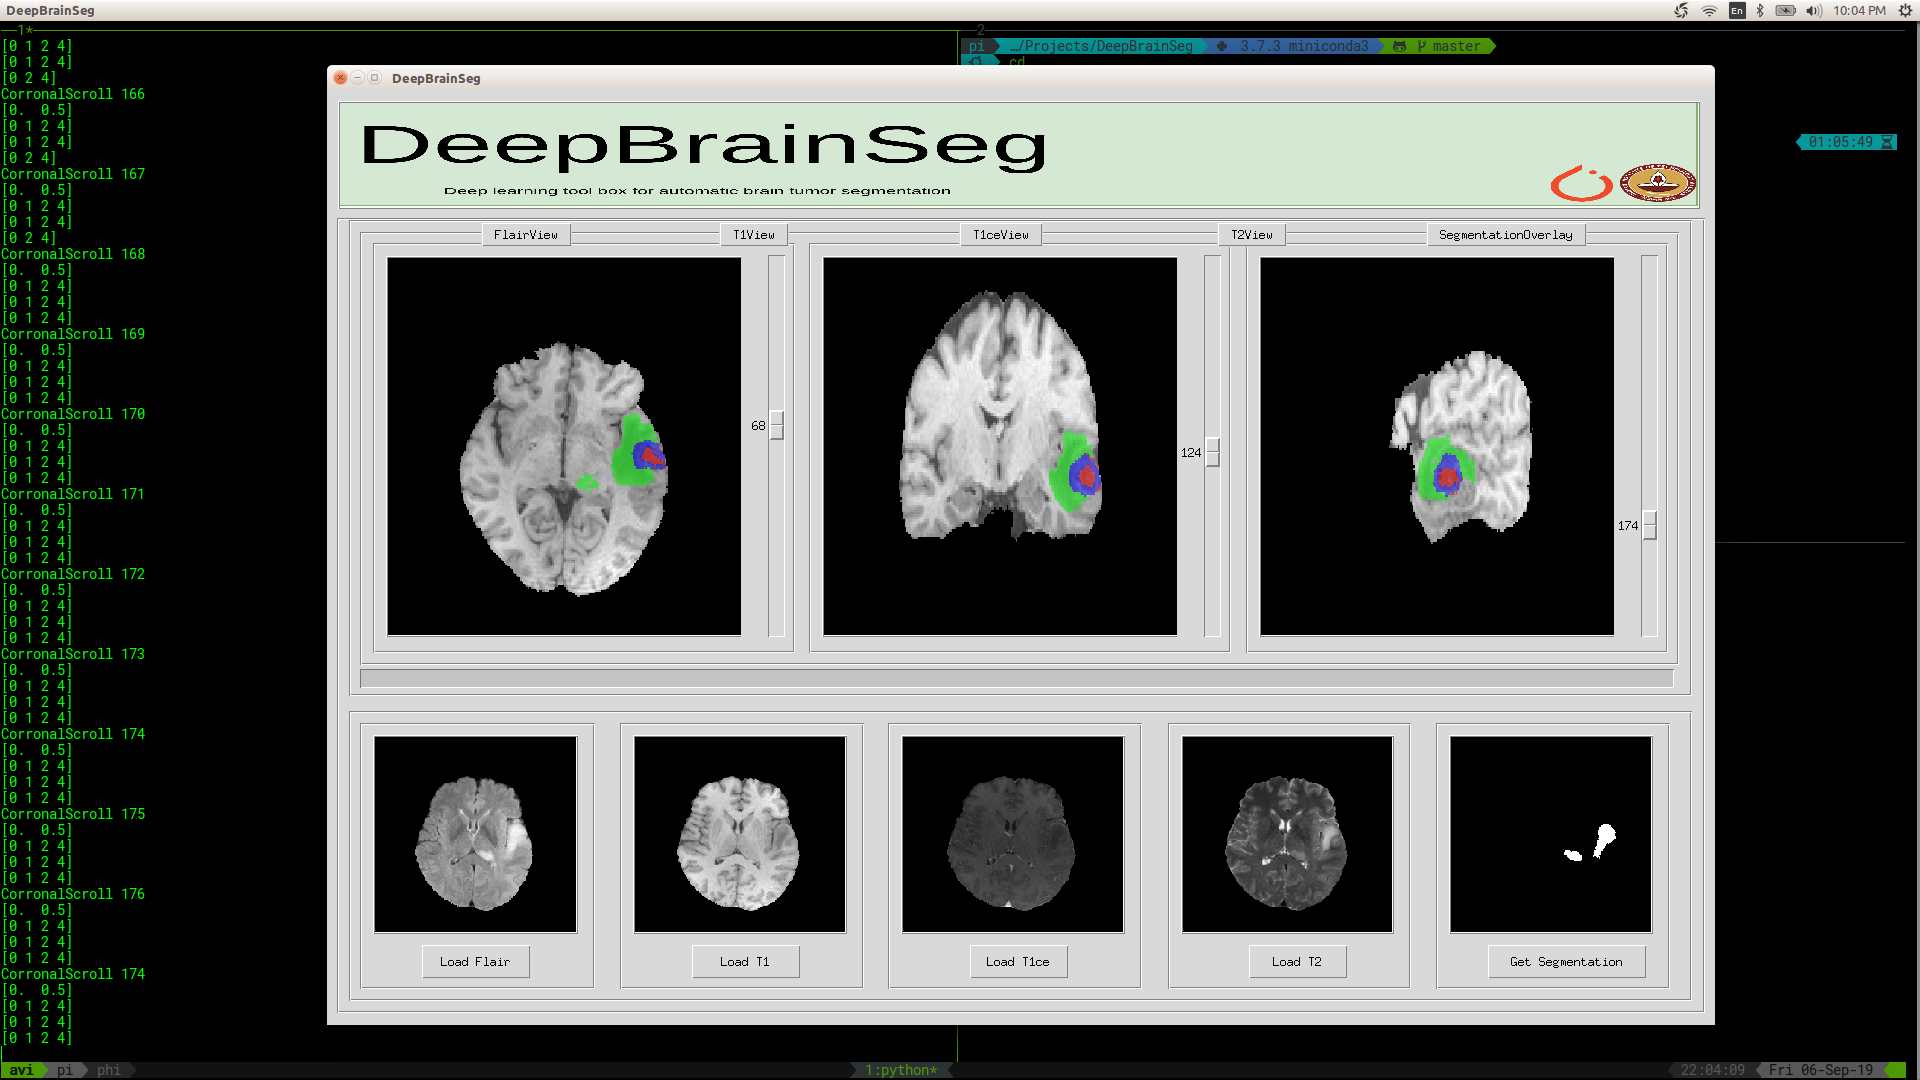Click the axial slice slider handle at 68
Screen dimensions: 1920x1080
point(777,425)
